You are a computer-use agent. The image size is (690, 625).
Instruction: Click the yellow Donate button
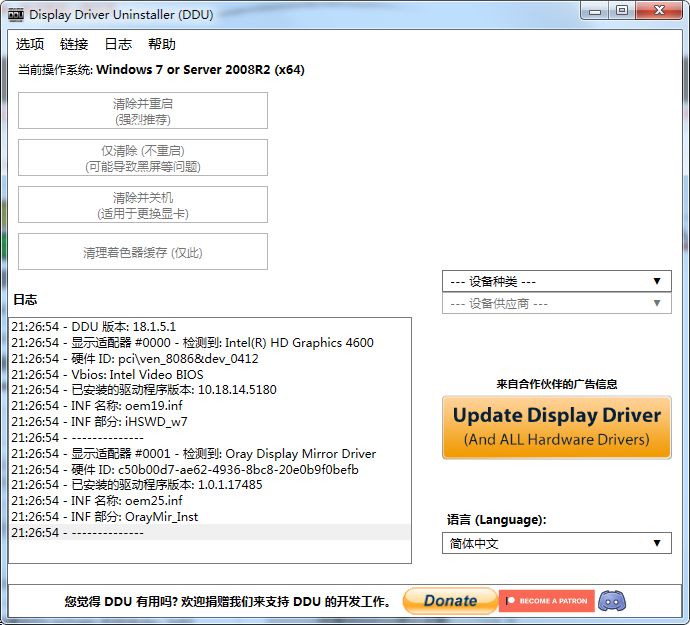[450, 601]
